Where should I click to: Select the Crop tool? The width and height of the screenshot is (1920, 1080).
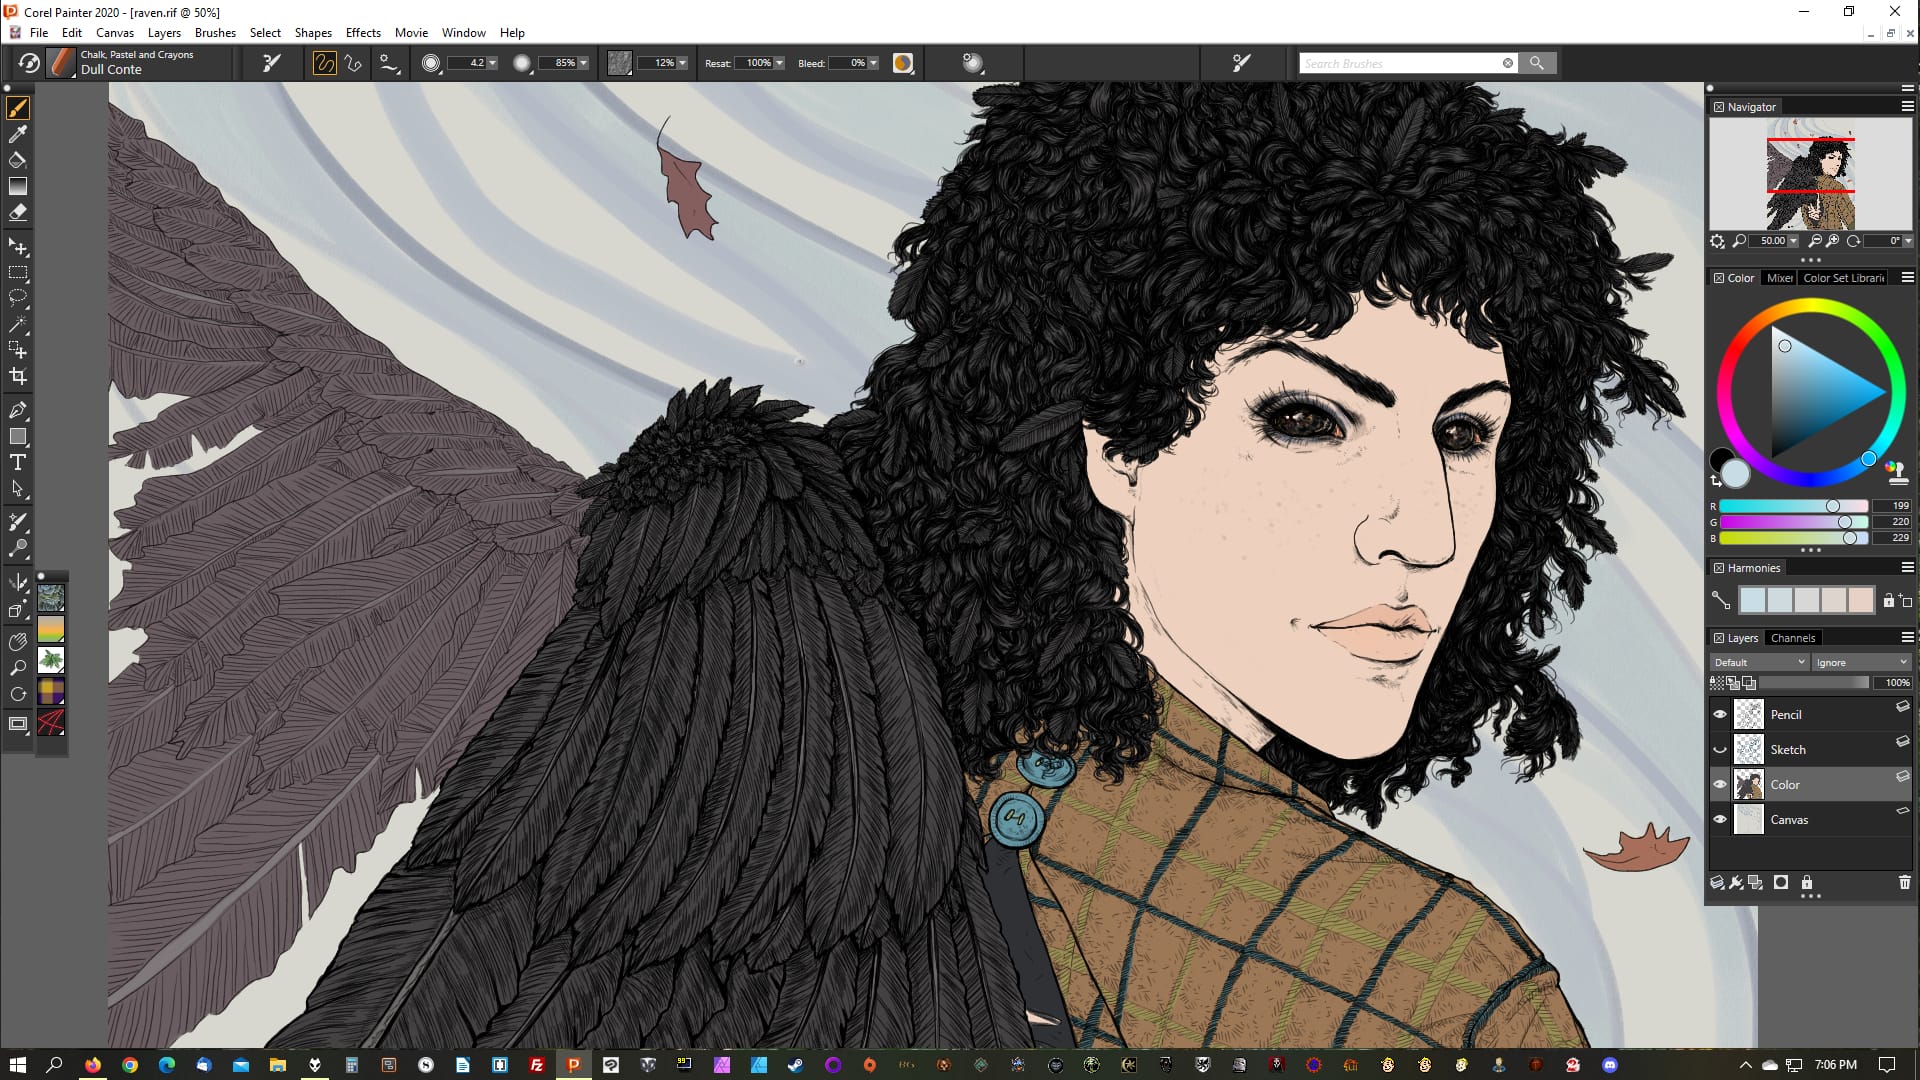tap(17, 377)
